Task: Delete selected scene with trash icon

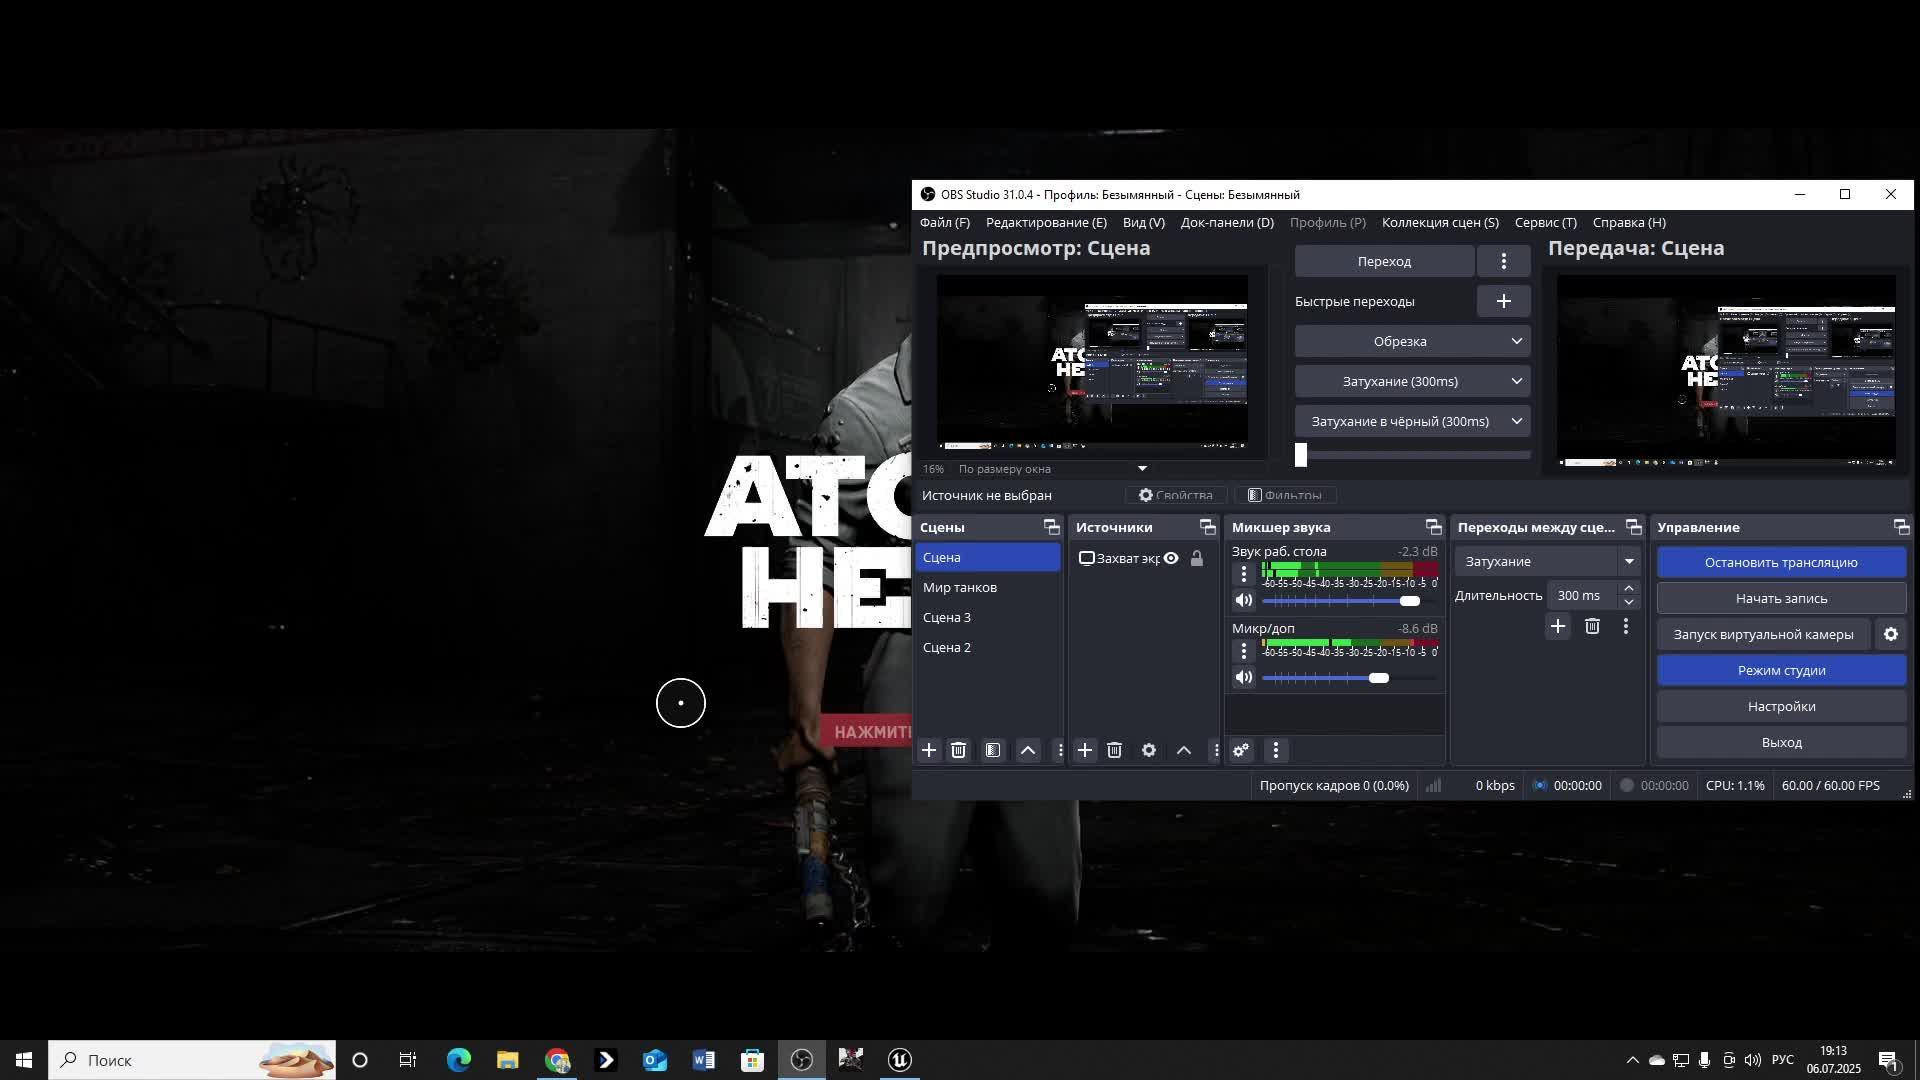Action: pos(958,750)
